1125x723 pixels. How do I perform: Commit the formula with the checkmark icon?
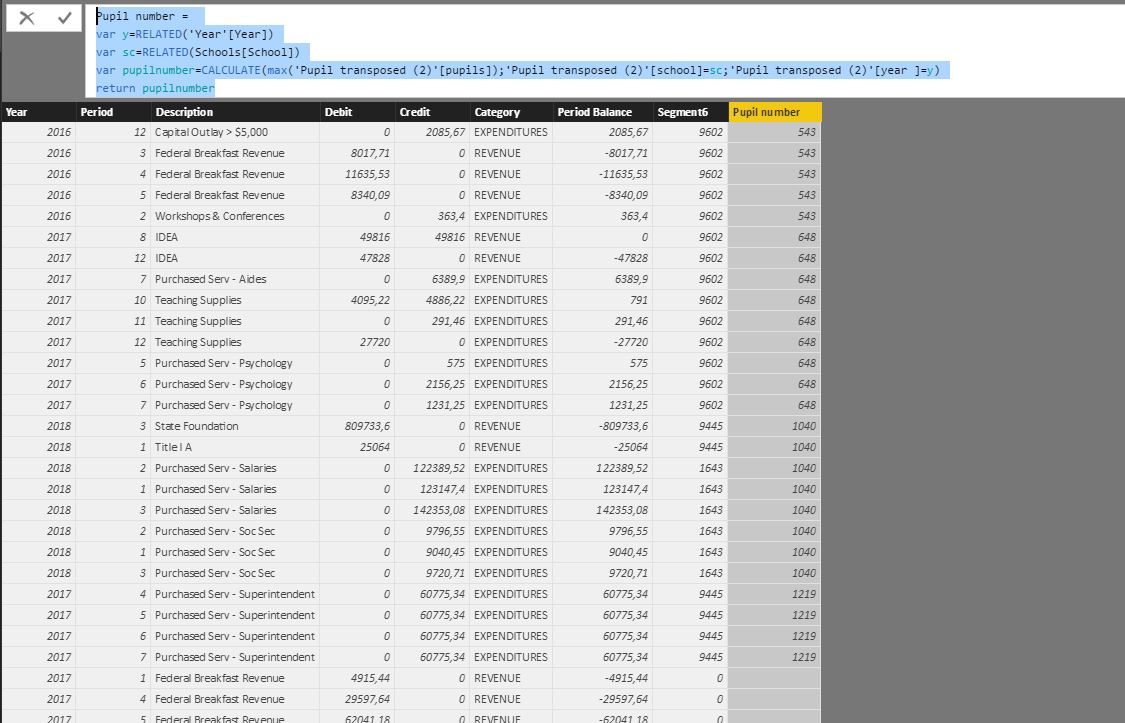(65, 18)
